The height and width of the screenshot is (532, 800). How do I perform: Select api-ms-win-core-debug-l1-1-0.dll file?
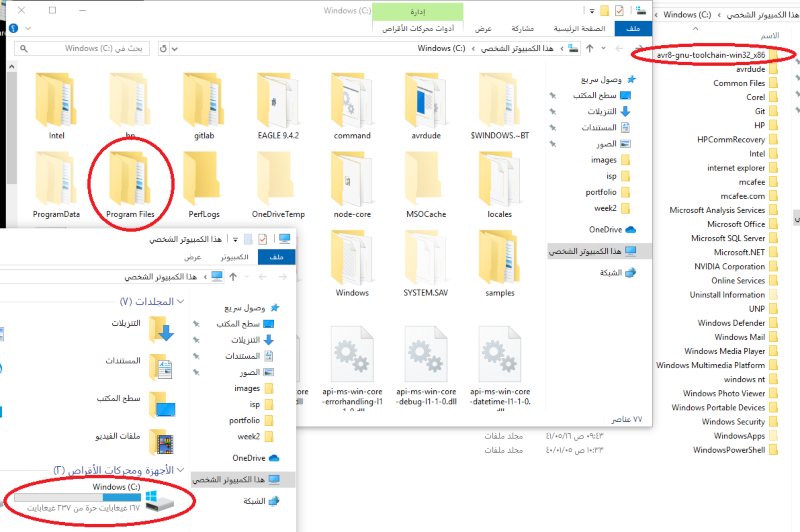426,366
